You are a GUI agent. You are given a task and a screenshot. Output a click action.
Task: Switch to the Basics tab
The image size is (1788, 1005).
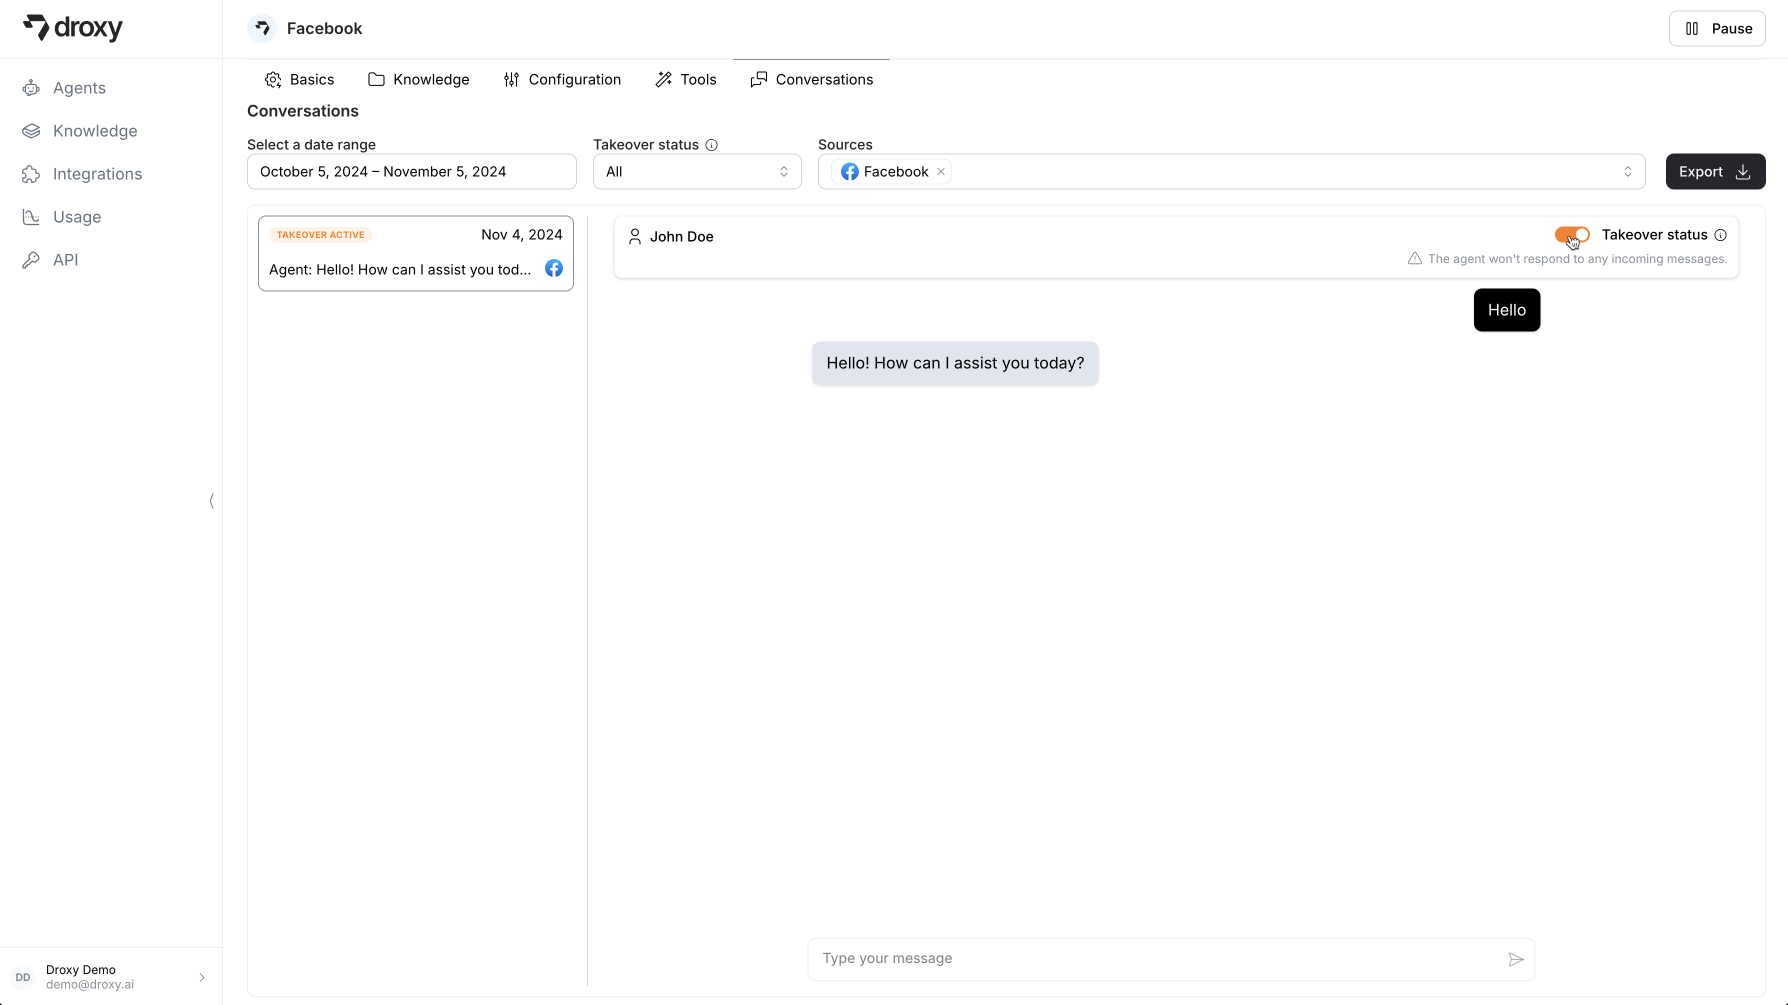coord(300,80)
